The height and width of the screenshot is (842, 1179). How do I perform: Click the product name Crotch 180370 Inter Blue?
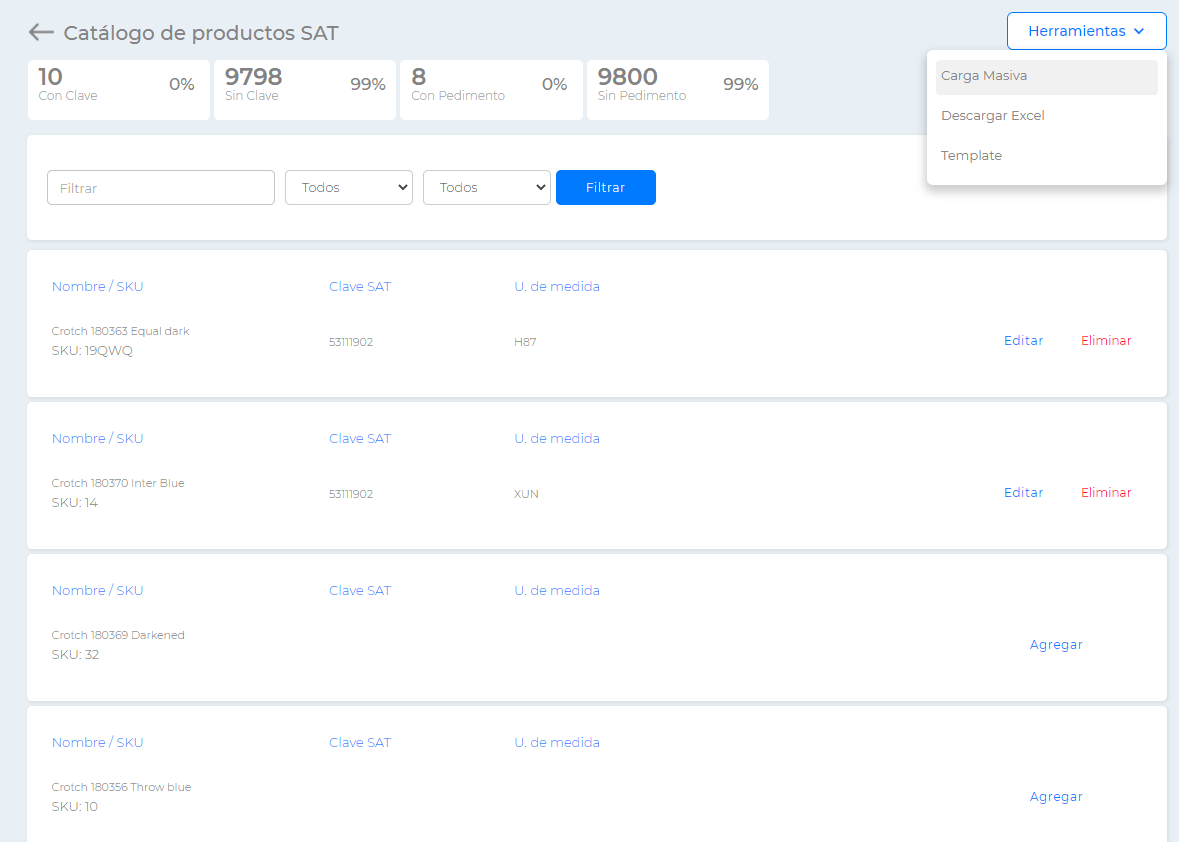pos(118,483)
